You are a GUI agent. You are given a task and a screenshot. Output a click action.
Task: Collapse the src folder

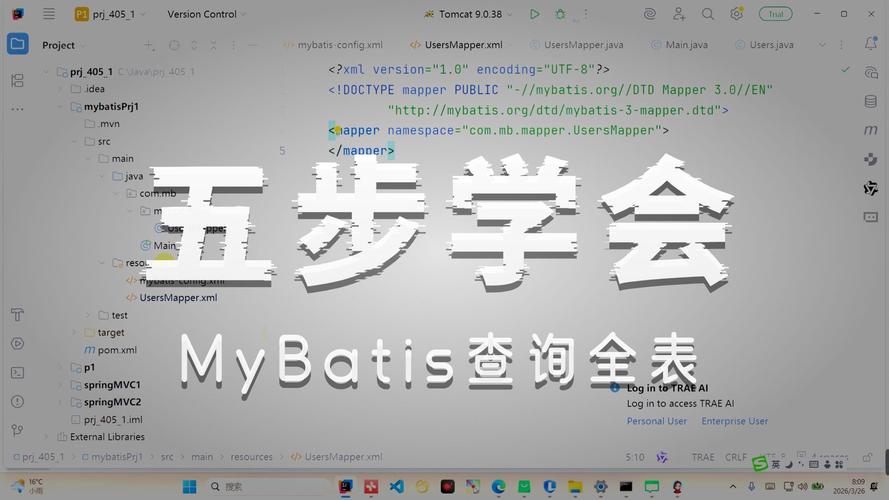pyautogui.click(x=74, y=141)
